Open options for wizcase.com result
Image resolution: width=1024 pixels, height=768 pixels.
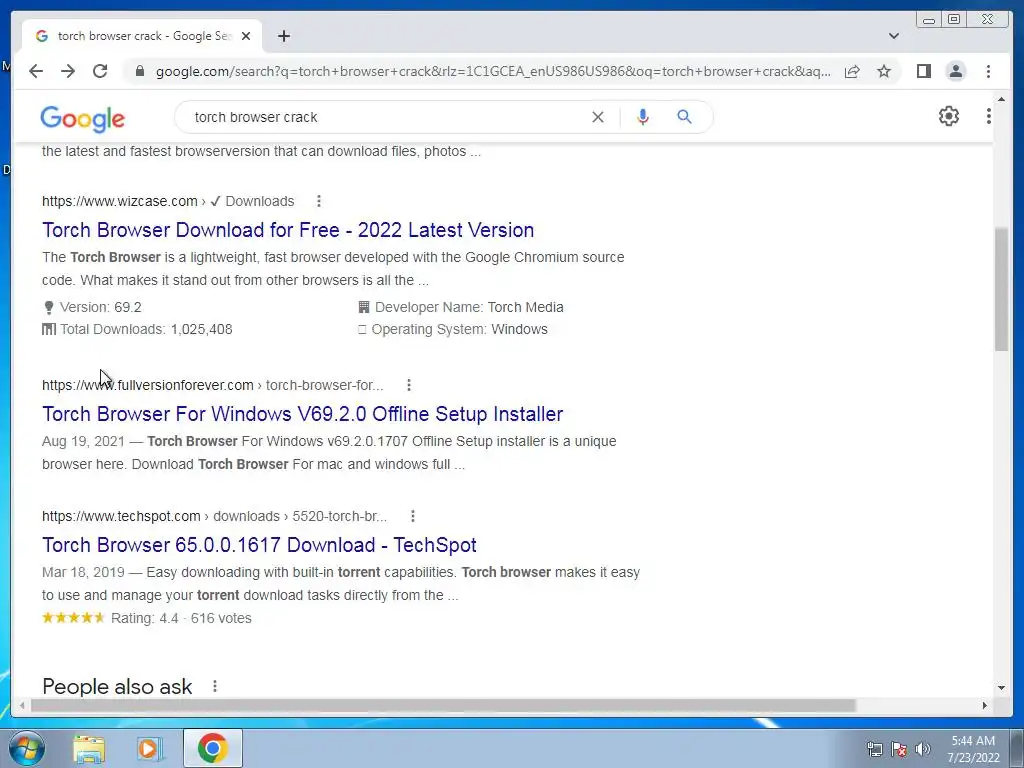[319, 201]
